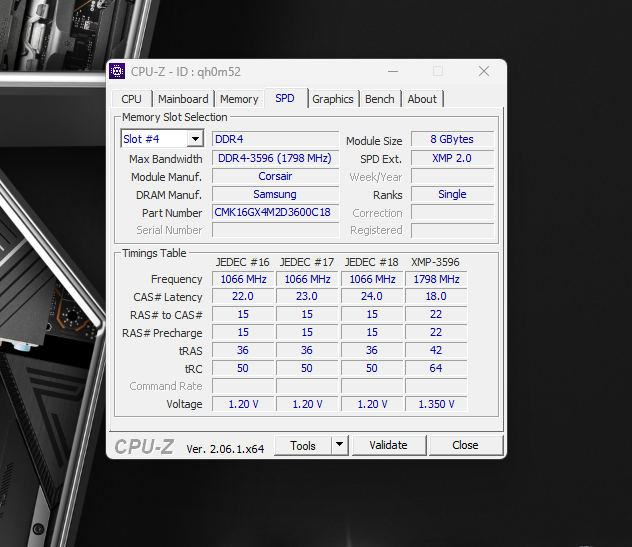
Task: Click the XMP-3596 frequency 1798 MHz cell
Action: point(436,279)
